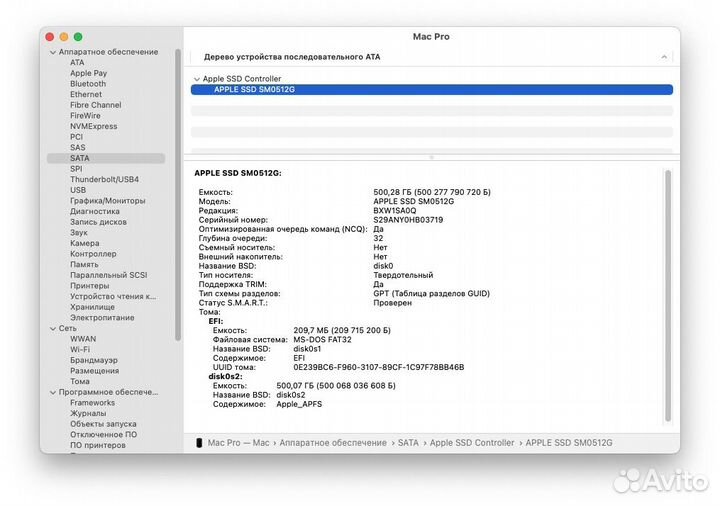Screen dimensions: 720x506
Task: Select the highlighted SATA item
Action: (x=106, y=158)
